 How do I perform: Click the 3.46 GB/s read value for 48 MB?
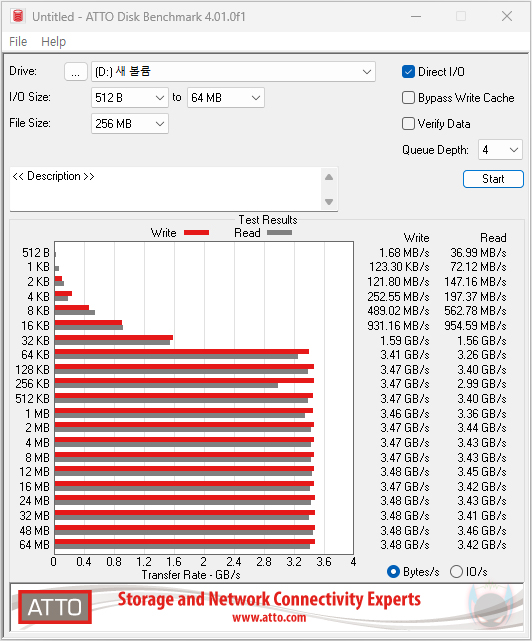pyautogui.click(x=482, y=531)
